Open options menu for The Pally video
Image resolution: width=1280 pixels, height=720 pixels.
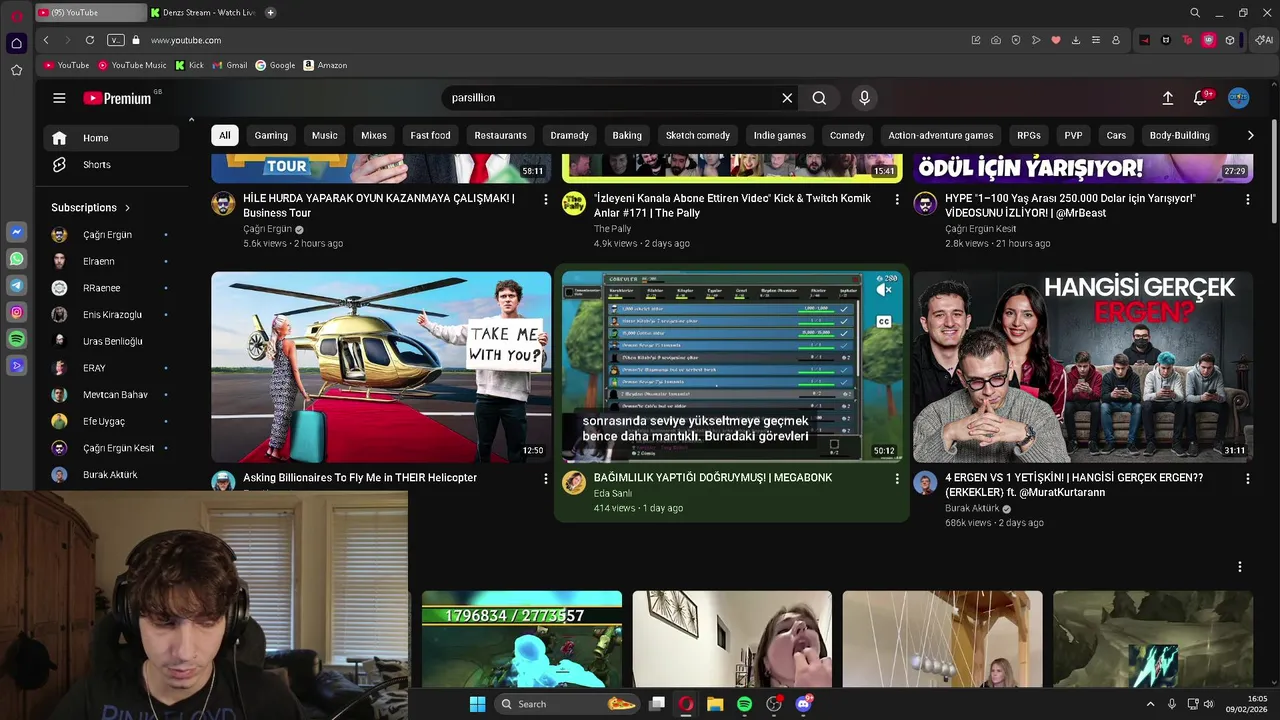click(896, 200)
